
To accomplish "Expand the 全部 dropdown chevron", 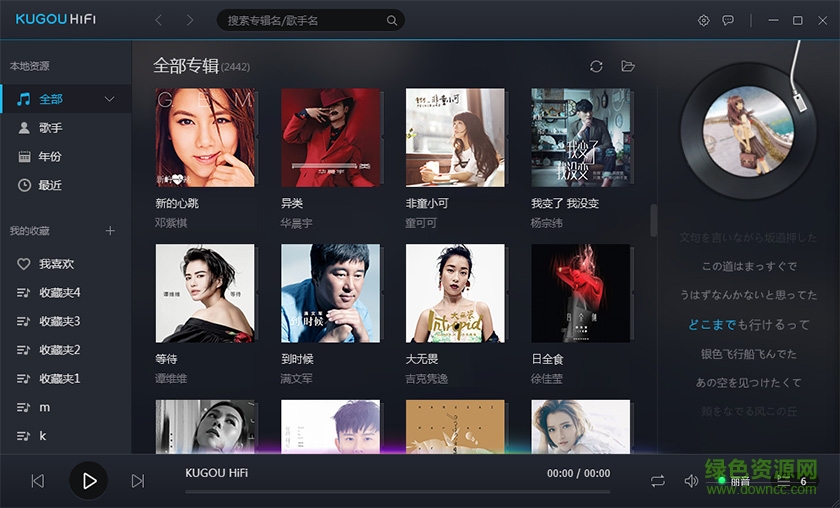I will 109,99.
